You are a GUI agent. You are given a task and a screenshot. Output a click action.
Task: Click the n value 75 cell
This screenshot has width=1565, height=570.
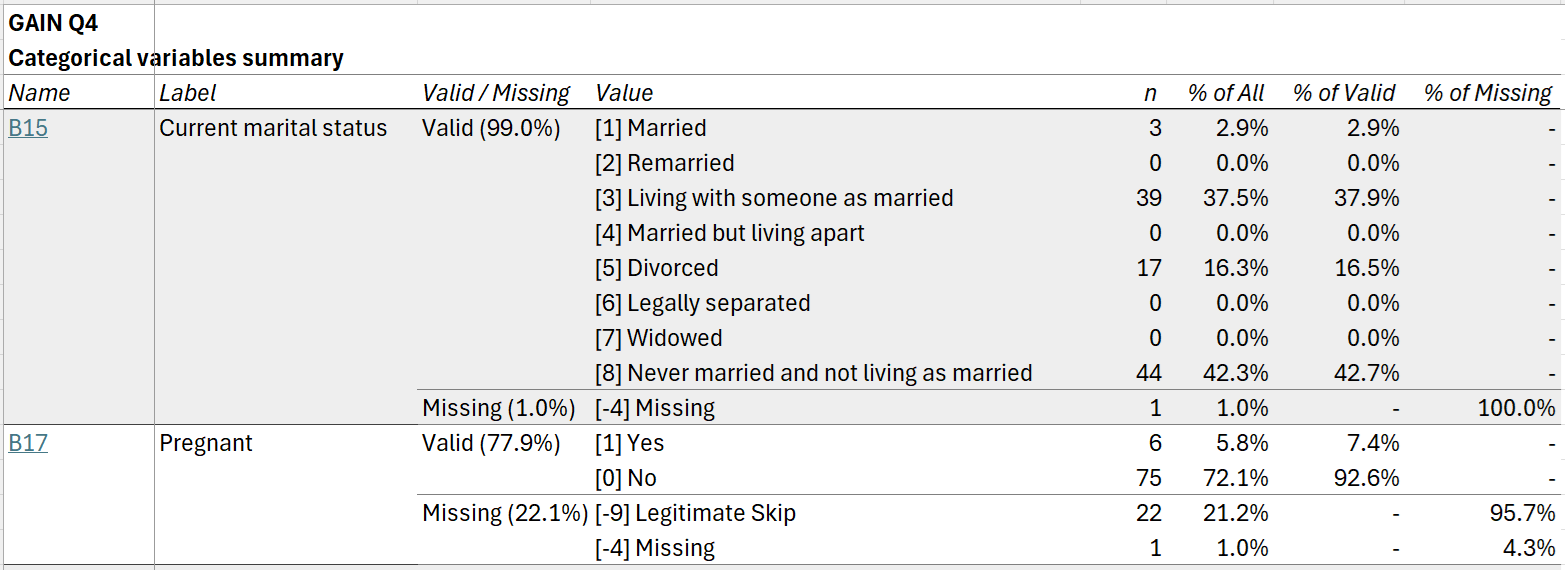[x=1148, y=478]
